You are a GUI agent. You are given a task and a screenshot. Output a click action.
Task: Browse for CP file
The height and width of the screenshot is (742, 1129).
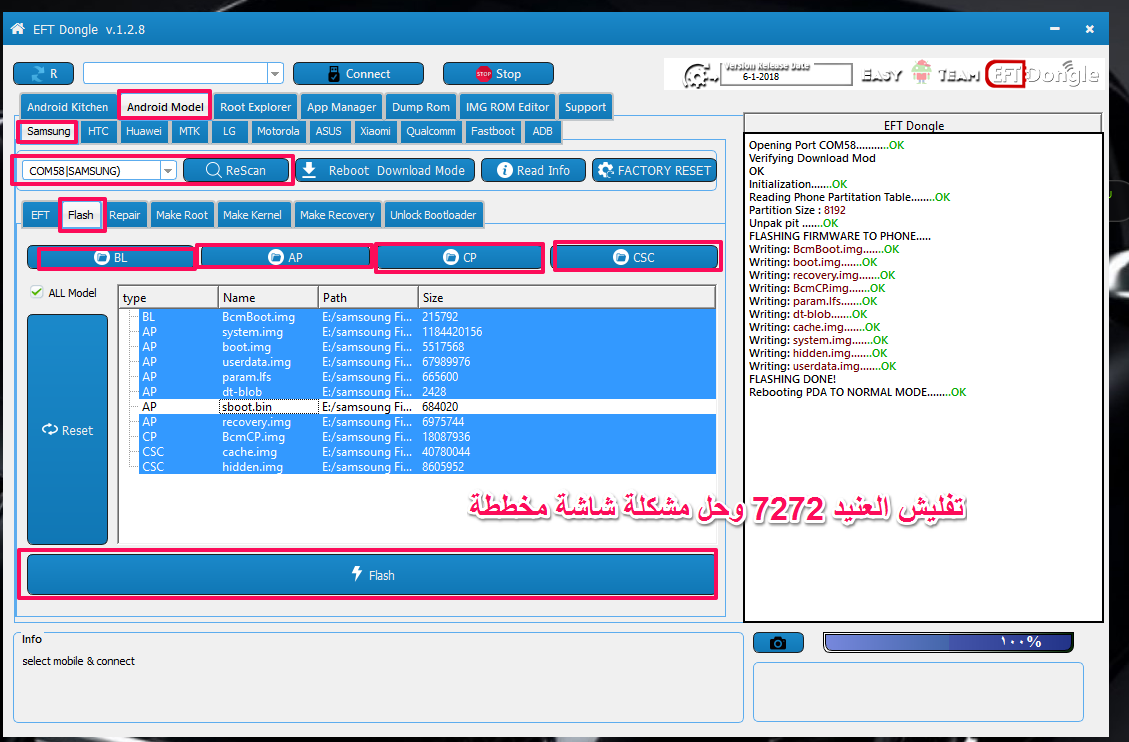point(460,257)
